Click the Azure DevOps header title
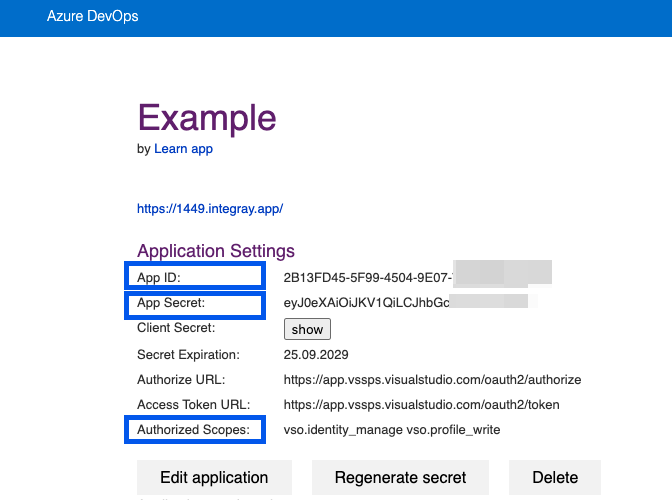This screenshot has height=500, width=672. (92, 17)
